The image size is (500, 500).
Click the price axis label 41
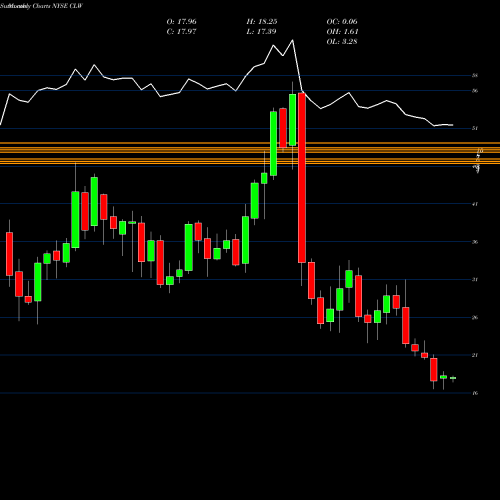pos(475,204)
